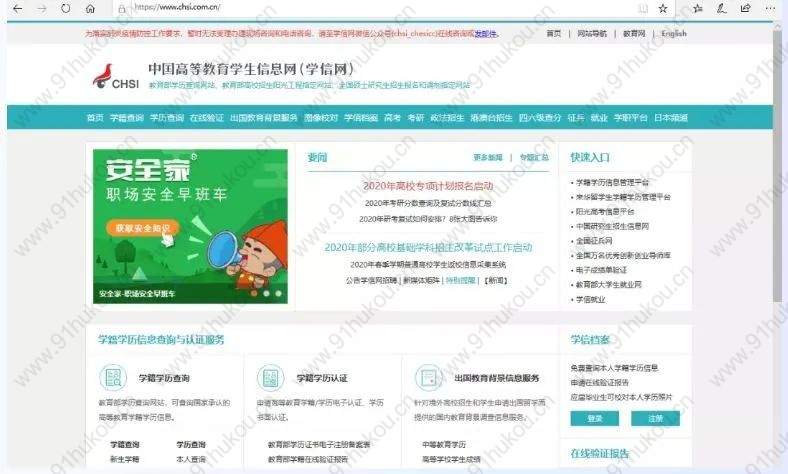
Task: Open 日本频道 navigation item
Action: coord(671,118)
